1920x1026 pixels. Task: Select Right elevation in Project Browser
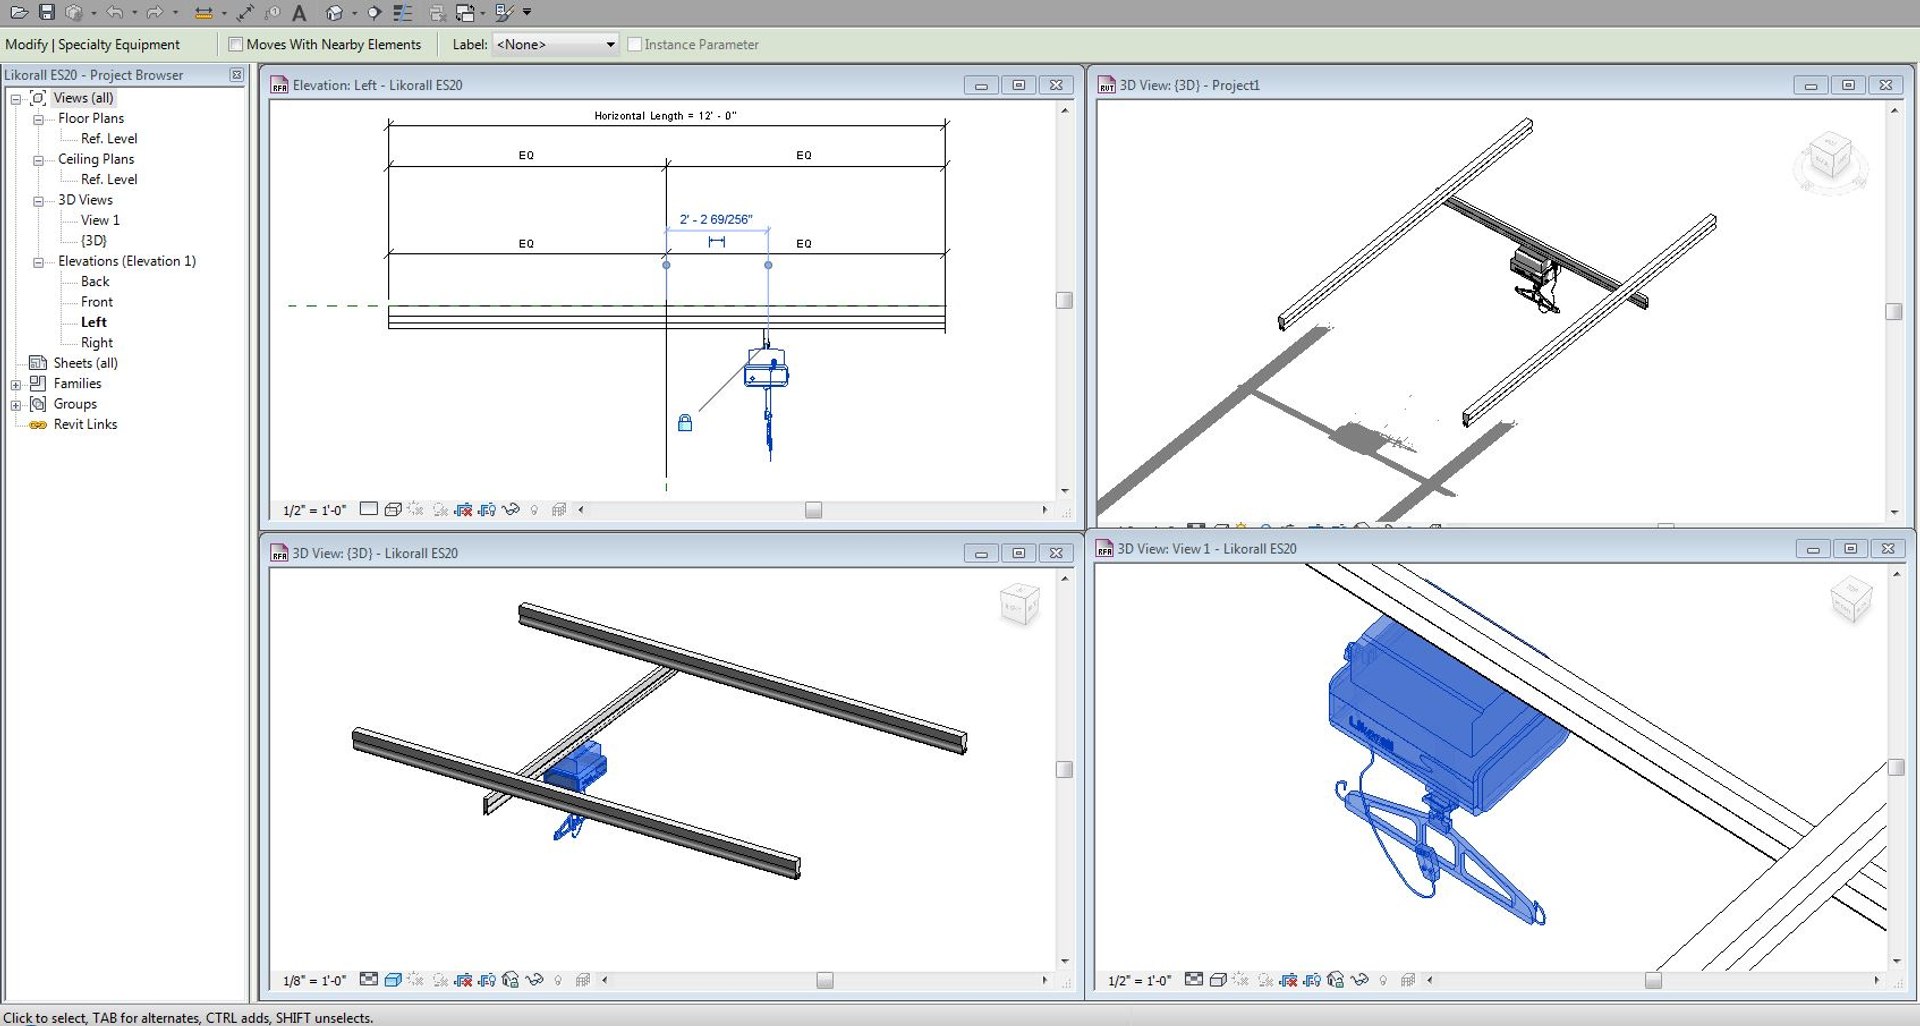pos(97,342)
